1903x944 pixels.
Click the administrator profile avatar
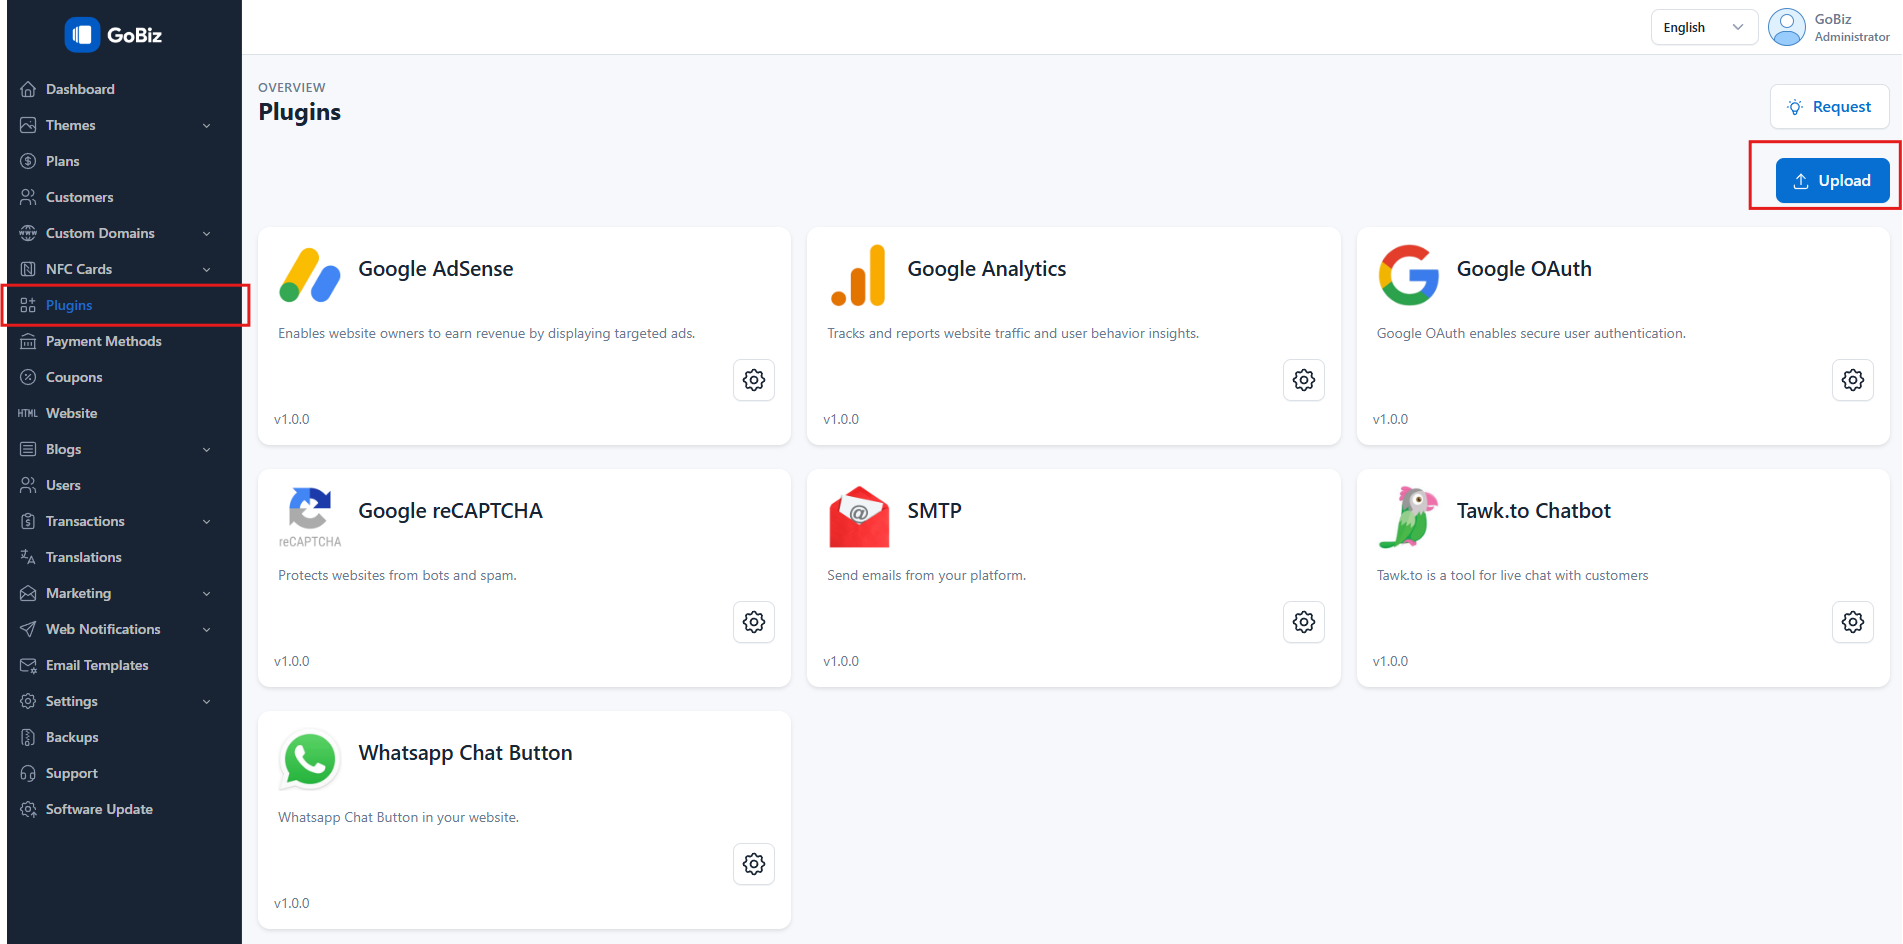[x=1786, y=27]
